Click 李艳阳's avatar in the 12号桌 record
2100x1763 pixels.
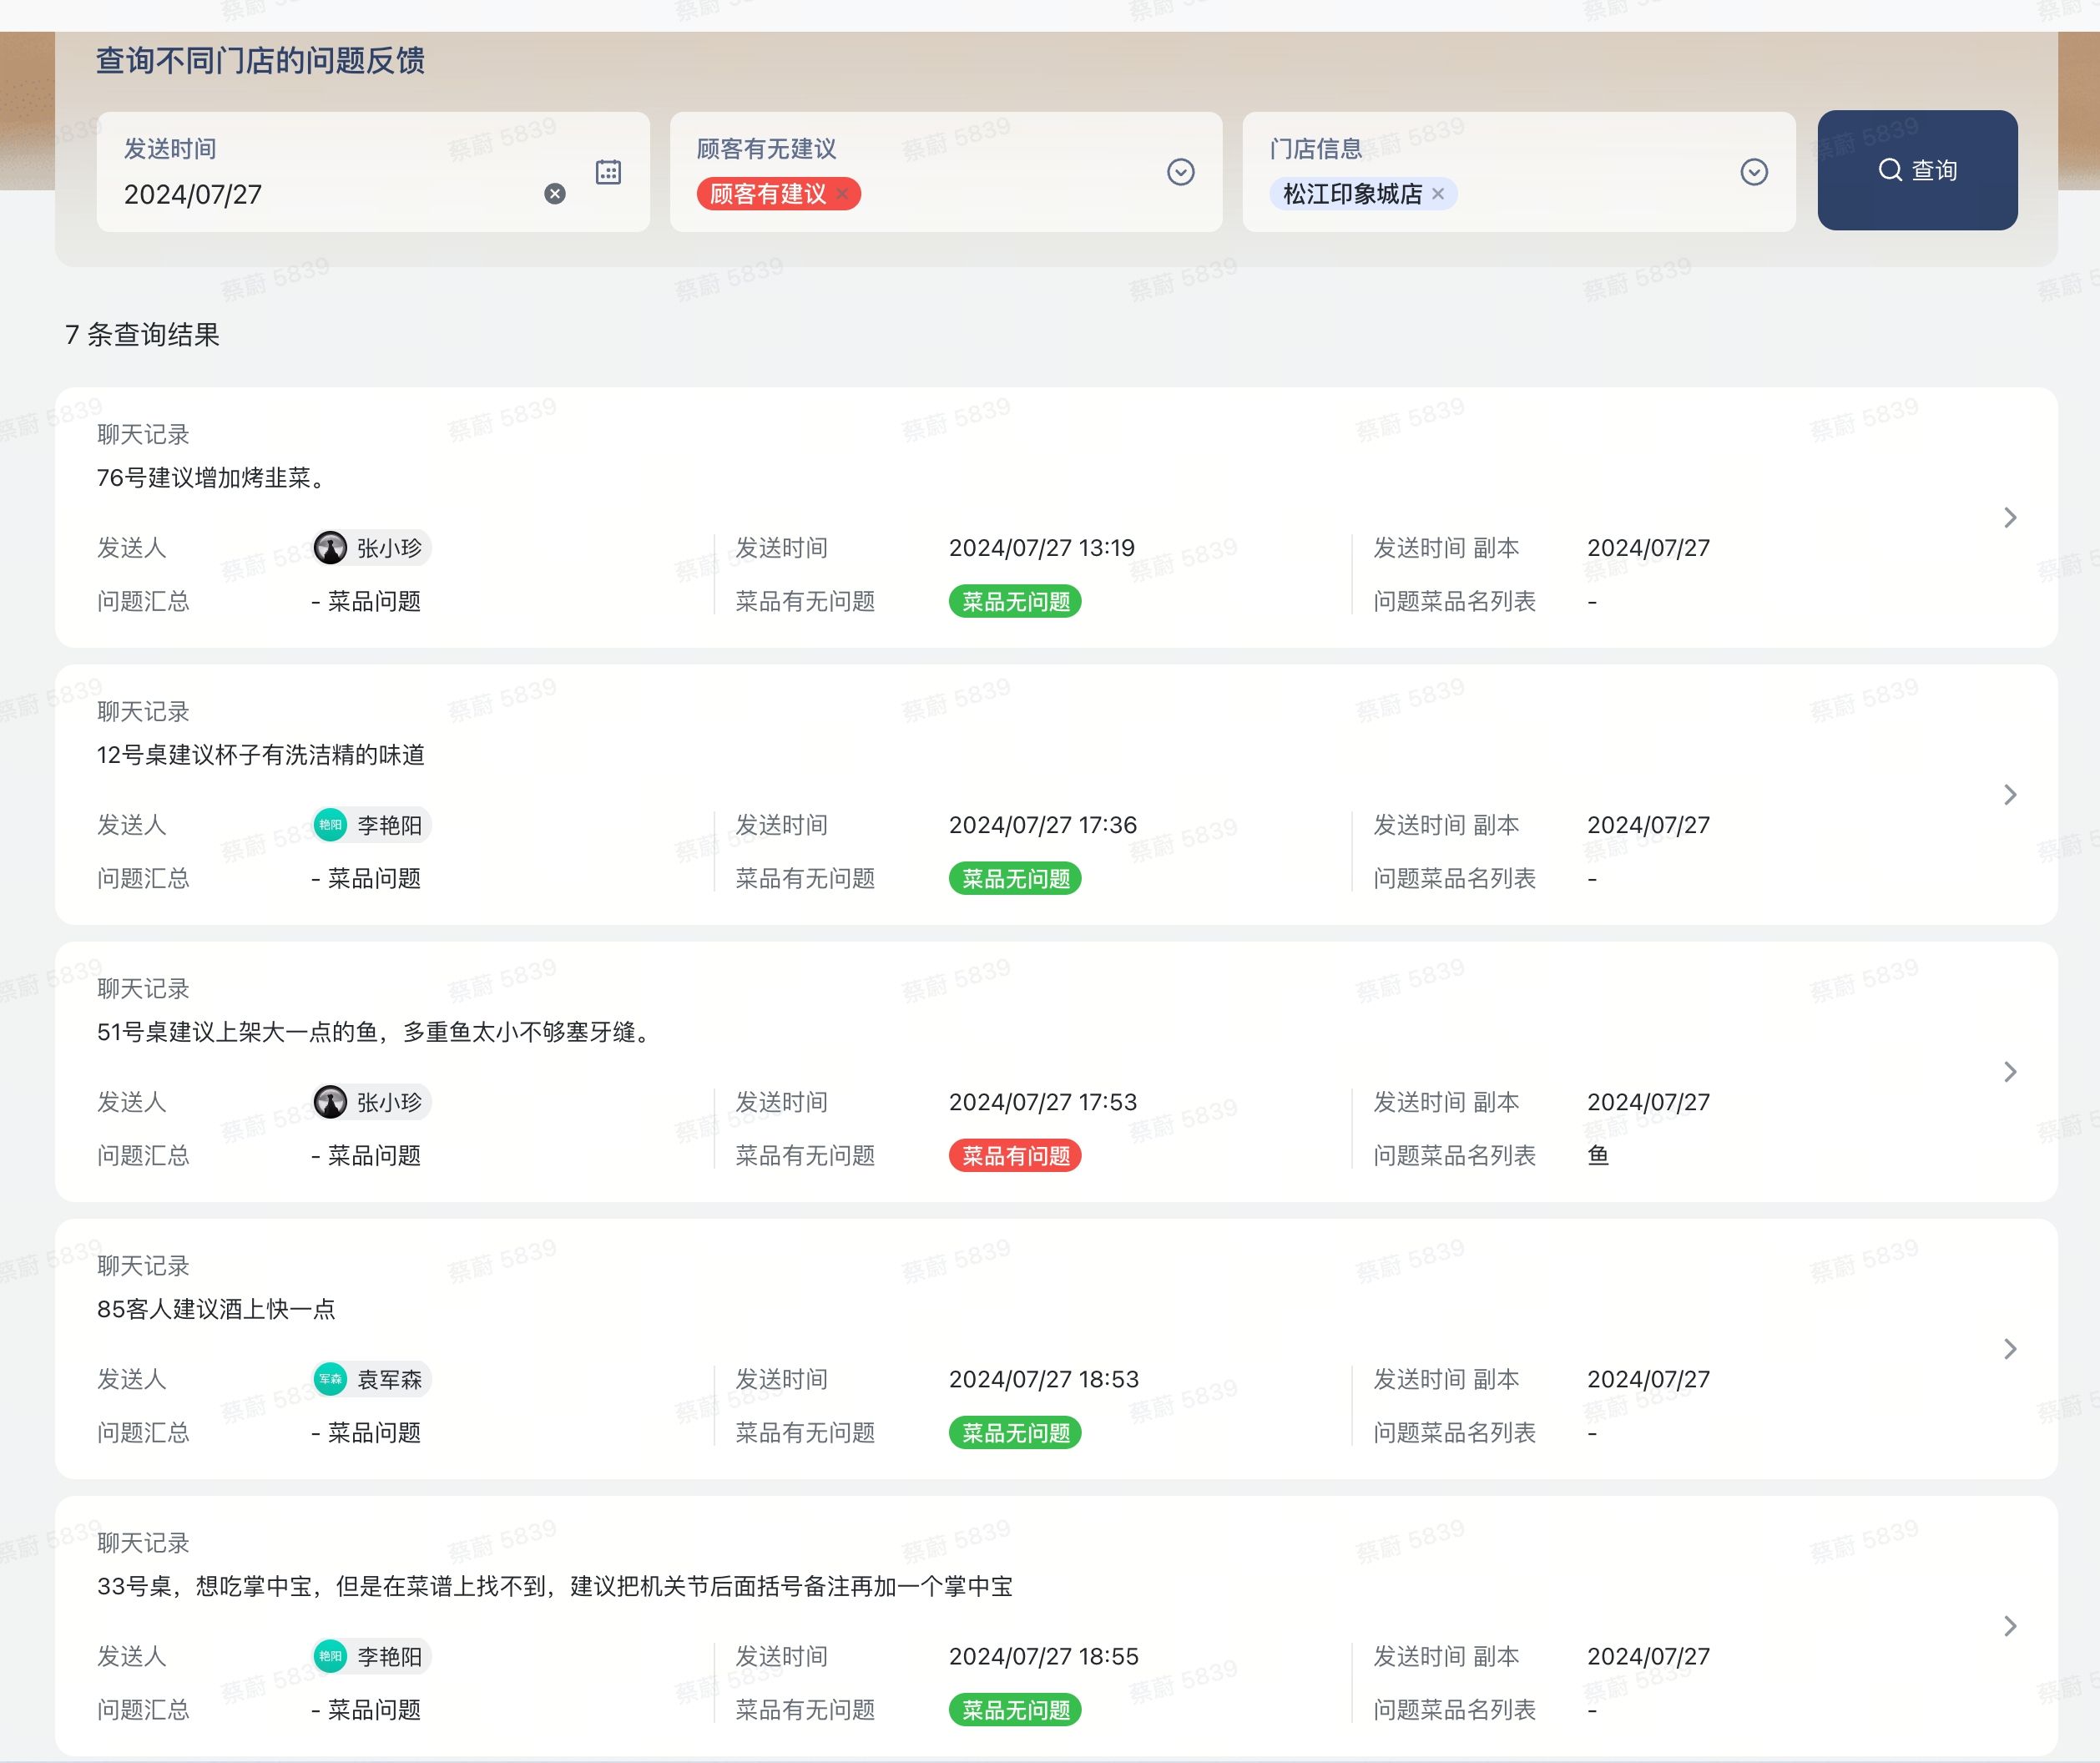331,824
